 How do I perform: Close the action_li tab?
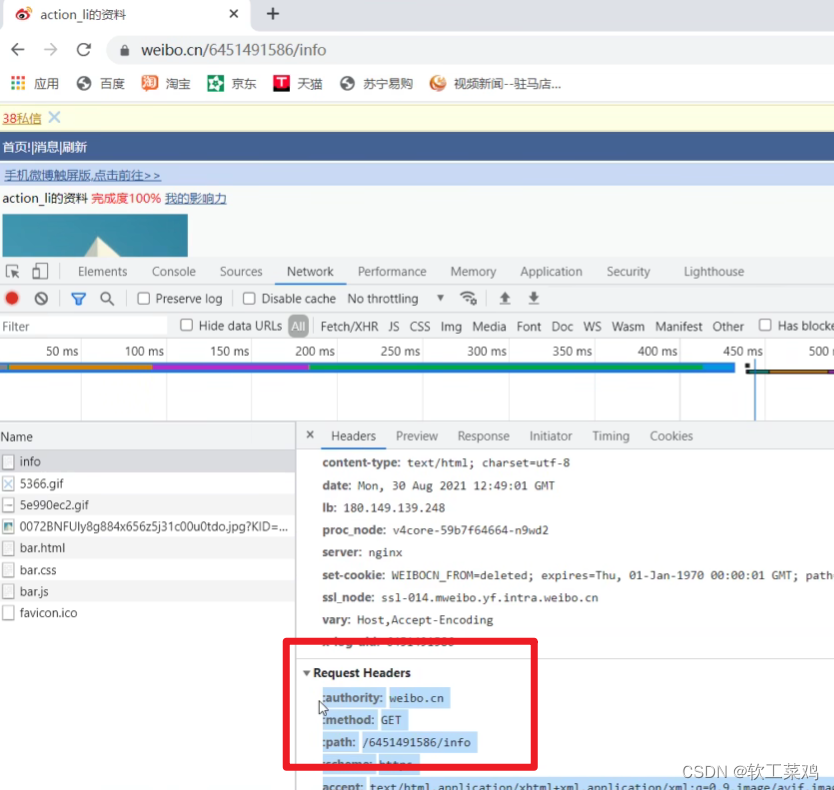pos(233,14)
